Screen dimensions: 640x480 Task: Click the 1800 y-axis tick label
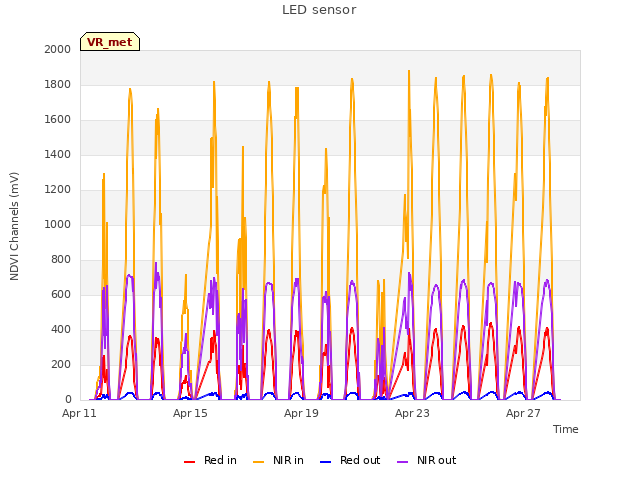[x=58, y=84]
